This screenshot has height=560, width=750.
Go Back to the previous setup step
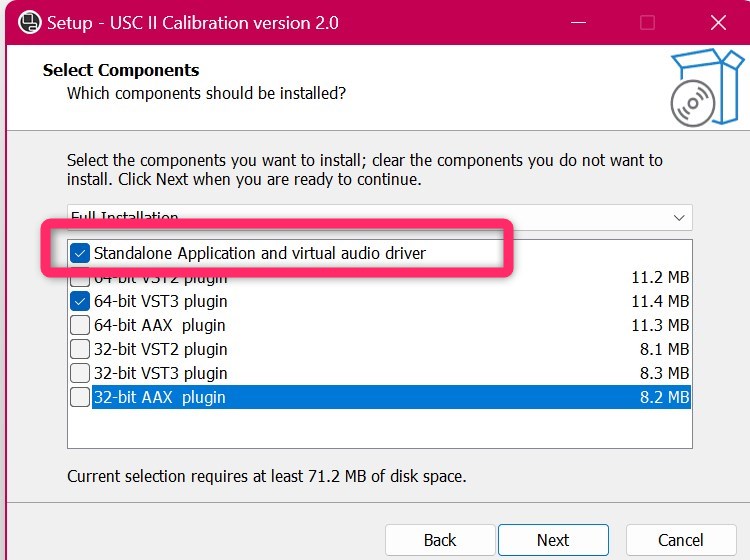440,540
